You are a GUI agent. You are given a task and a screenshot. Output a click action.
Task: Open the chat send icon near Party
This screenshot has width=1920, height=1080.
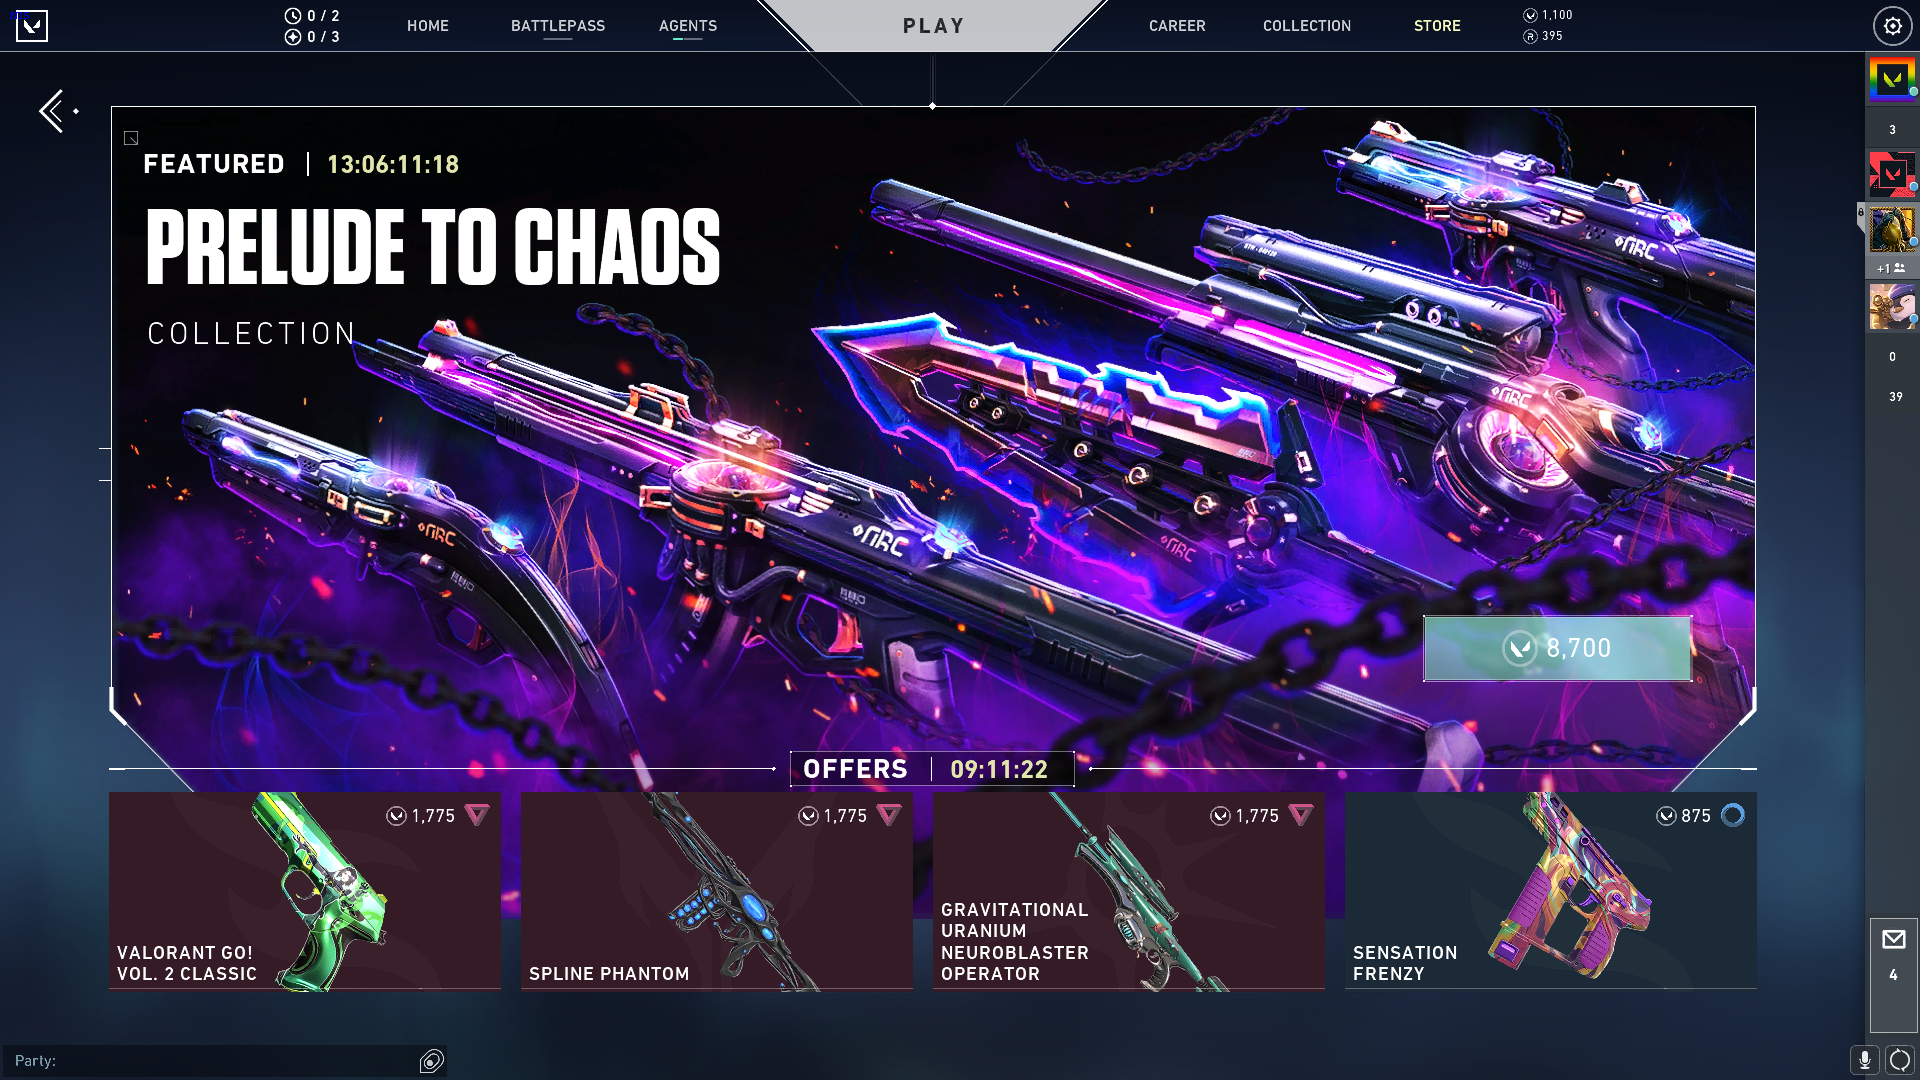pos(432,1061)
